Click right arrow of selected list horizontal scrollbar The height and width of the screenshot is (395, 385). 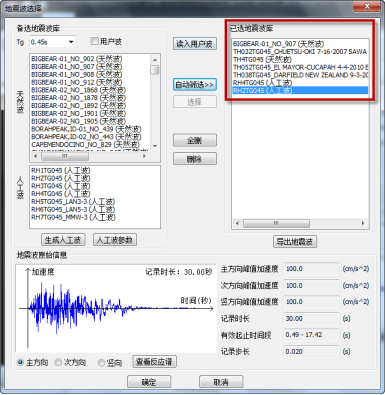pyautogui.click(x=363, y=223)
